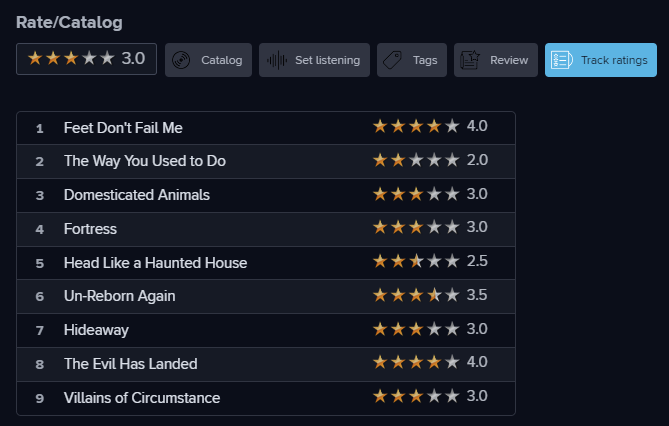Rate Domesticated Animals four stars
Image resolution: width=669 pixels, height=426 pixels.
tap(434, 194)
